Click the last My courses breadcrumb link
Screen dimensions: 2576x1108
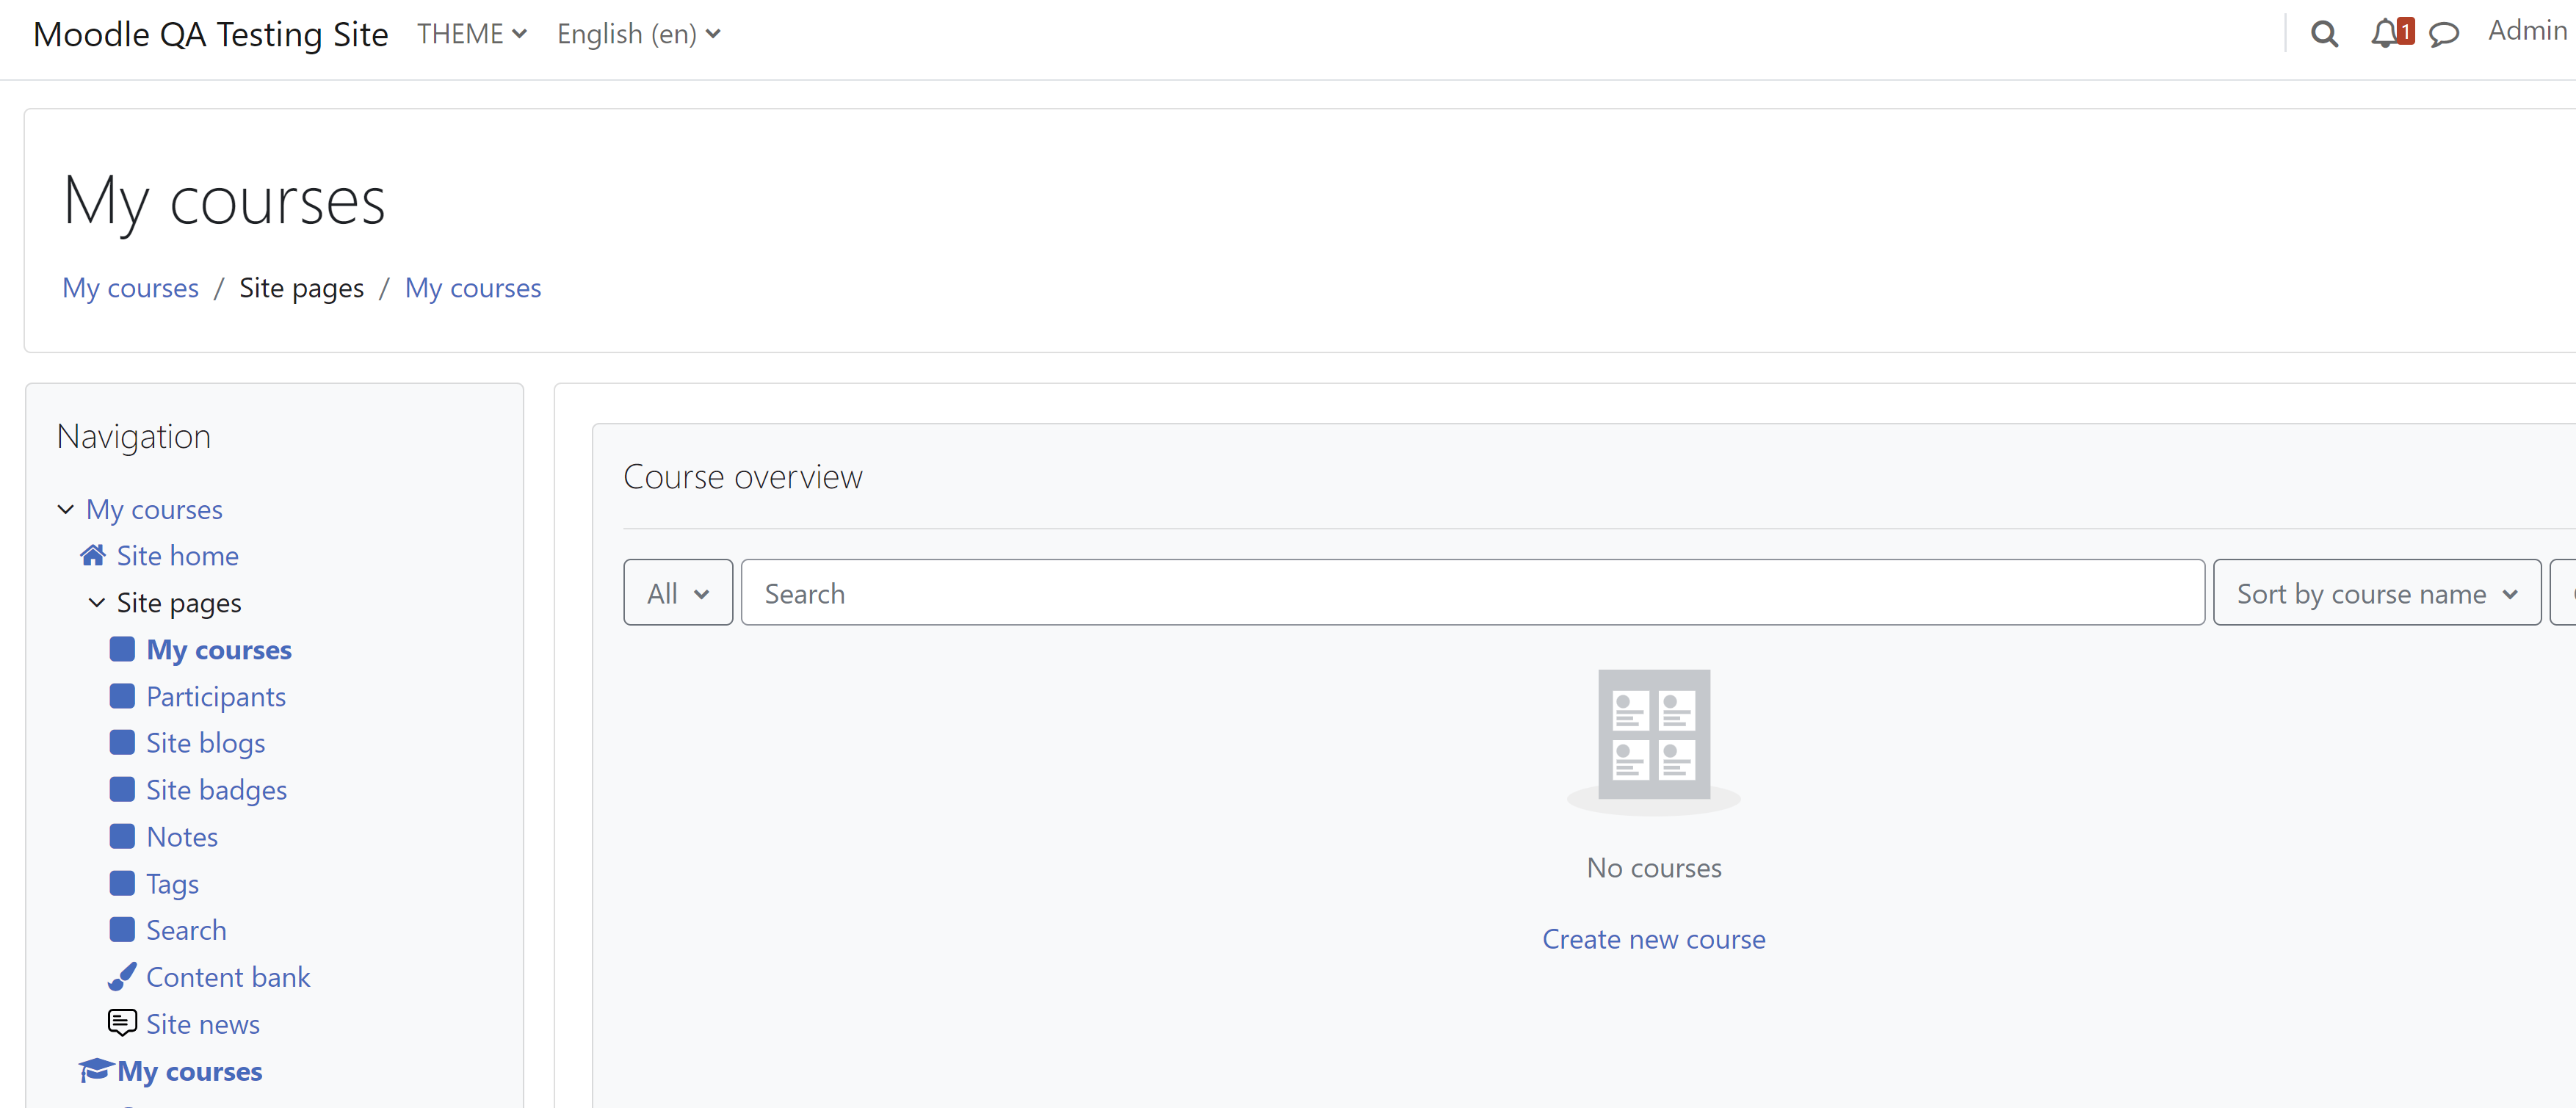coord(473,288)
